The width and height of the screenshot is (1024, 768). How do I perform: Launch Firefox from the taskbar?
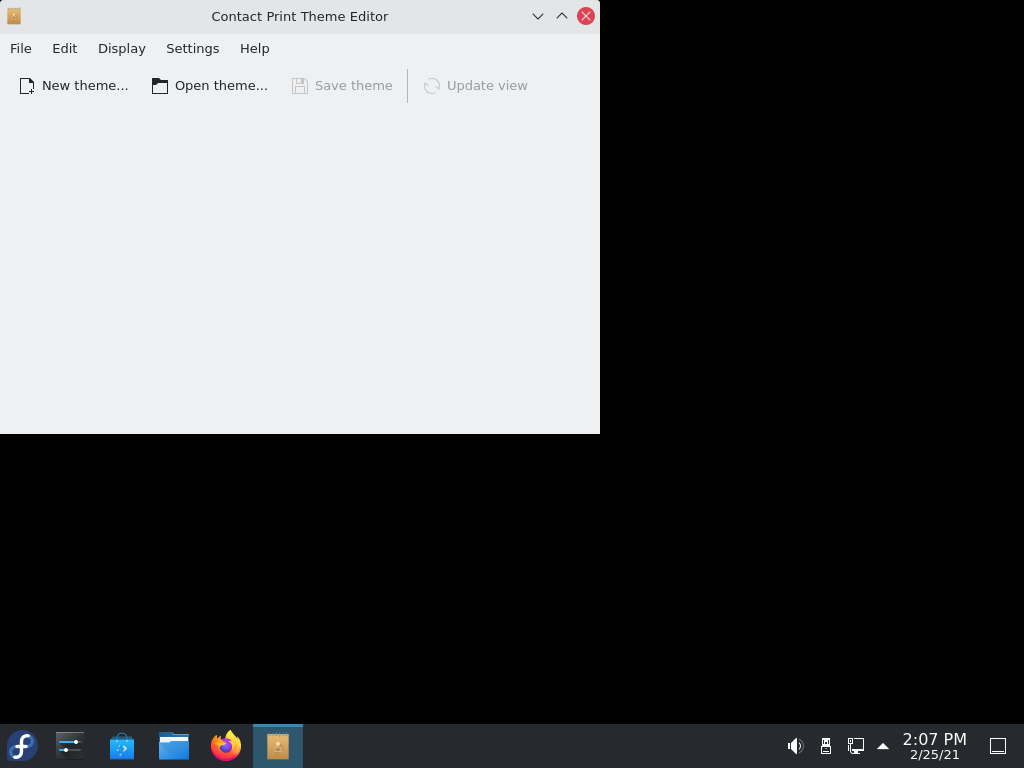coord(226,746)
